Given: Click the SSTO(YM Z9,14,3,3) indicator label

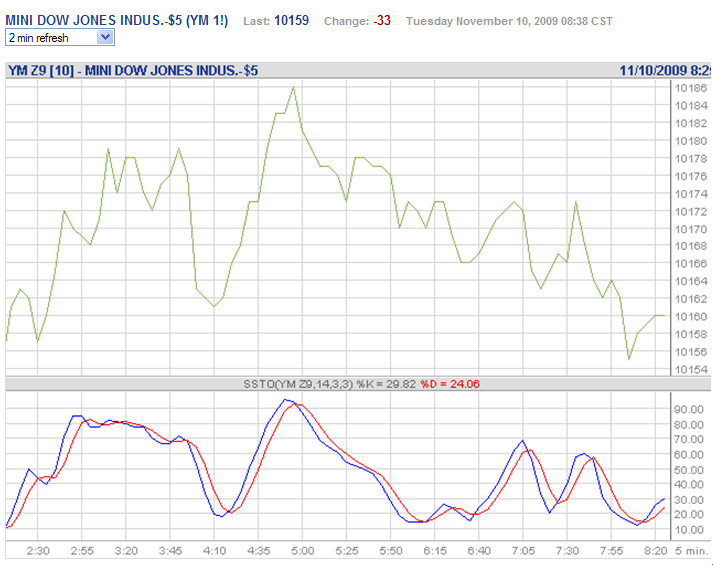Looking at the screenshot, I should coord(298,384).
